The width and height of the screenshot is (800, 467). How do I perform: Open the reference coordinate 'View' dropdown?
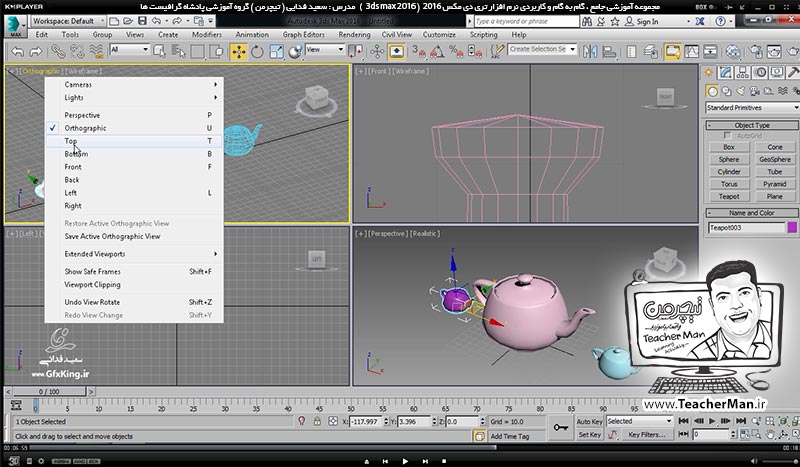pos(325,50)
